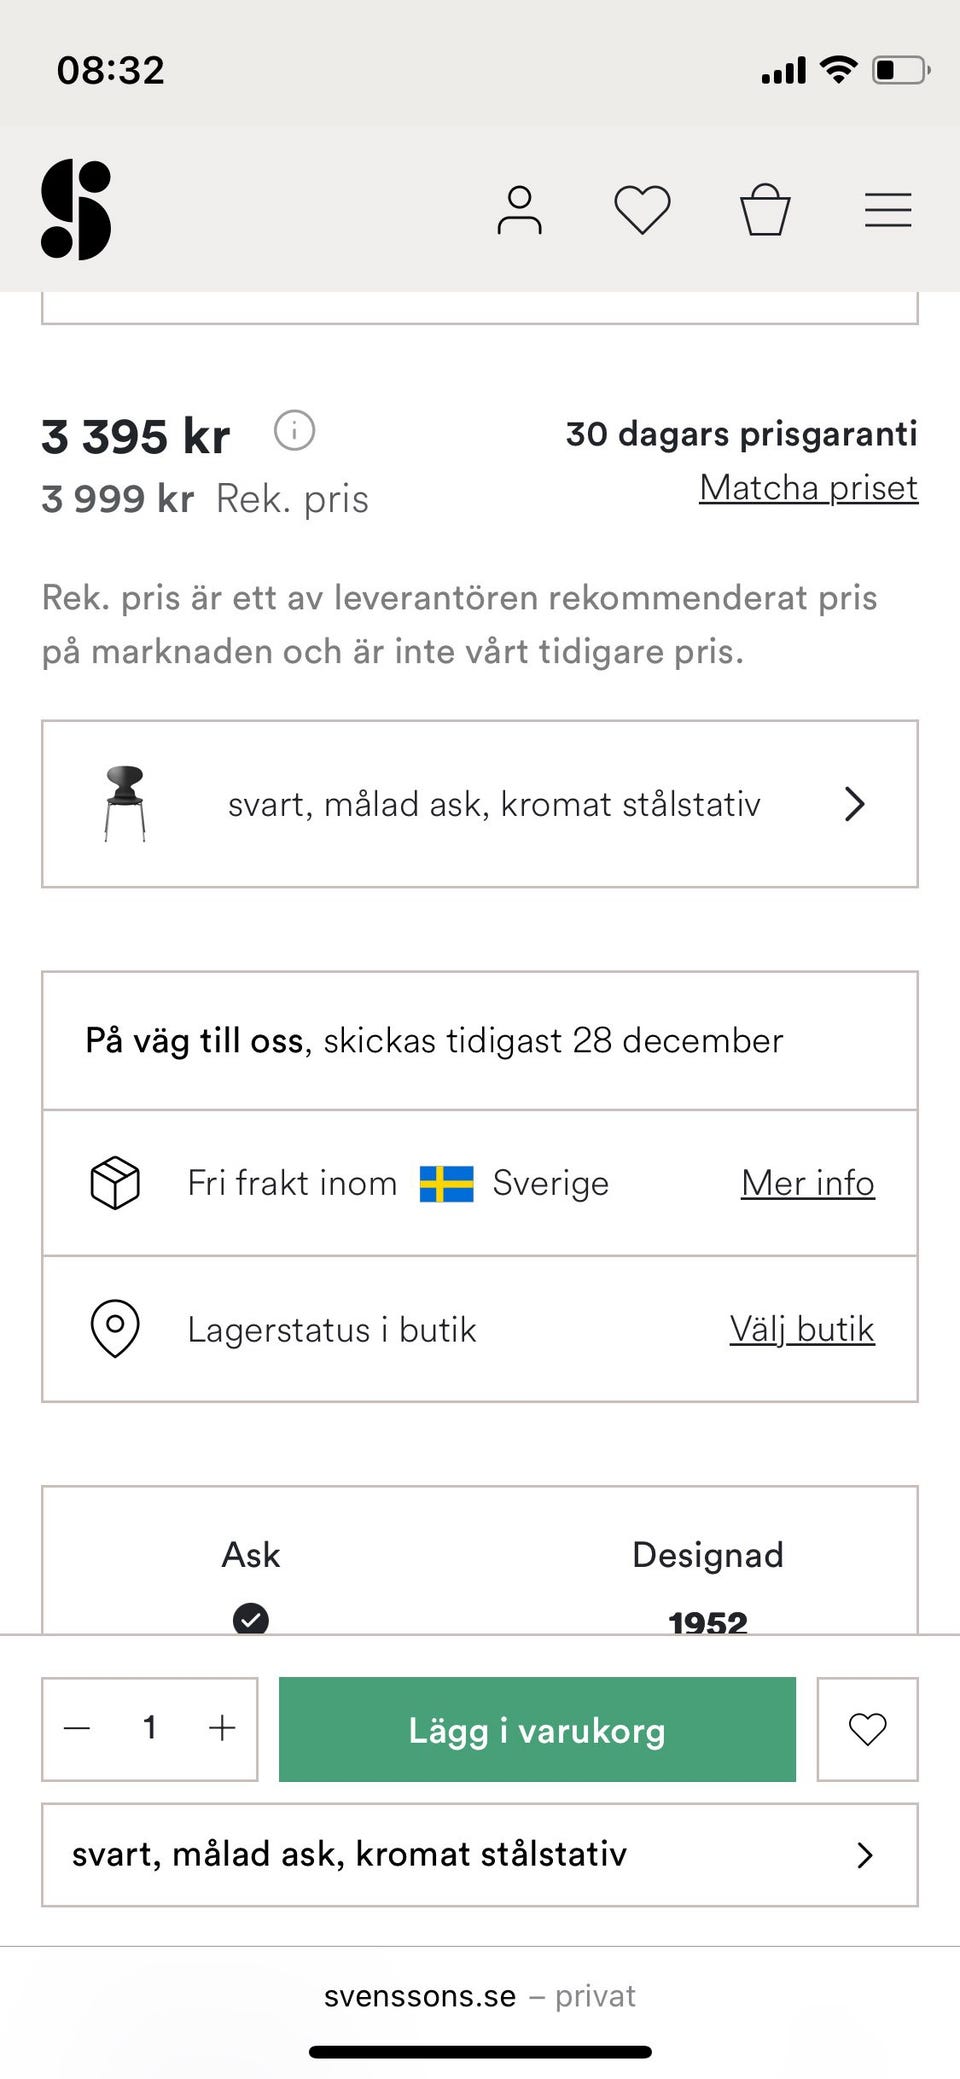Click the Matcha priset link
Image resolution: width=960 pixels, height=2079 pixels.
808,488
